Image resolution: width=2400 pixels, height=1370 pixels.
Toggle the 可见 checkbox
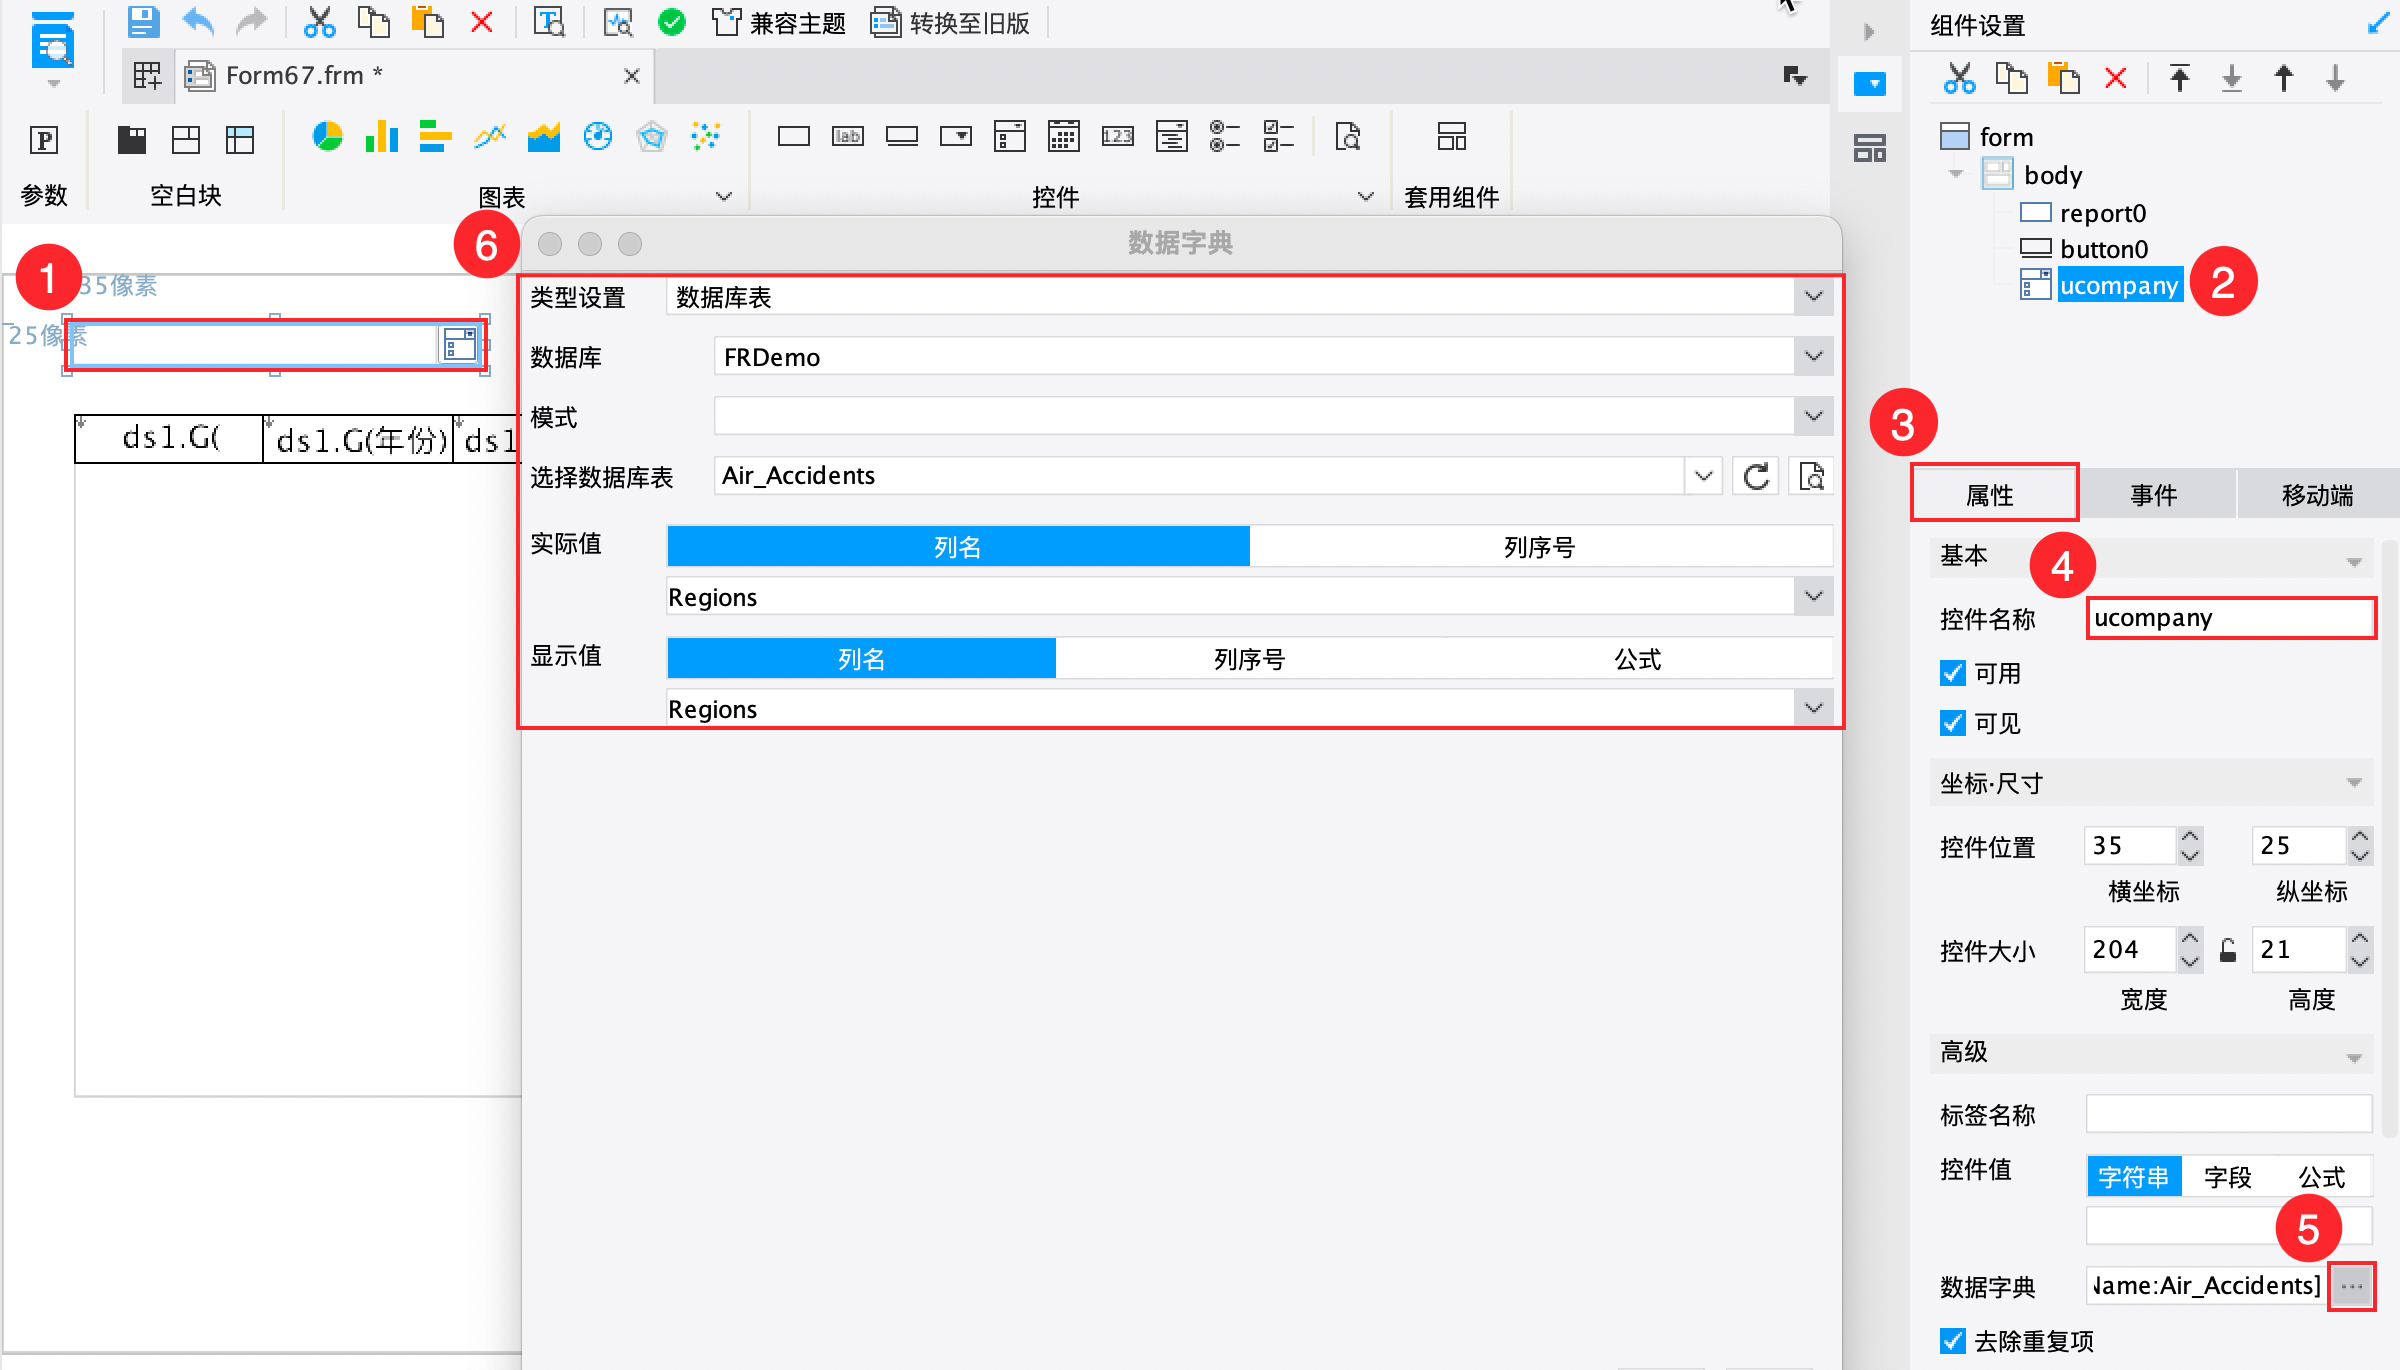(x=1952, y=723)
